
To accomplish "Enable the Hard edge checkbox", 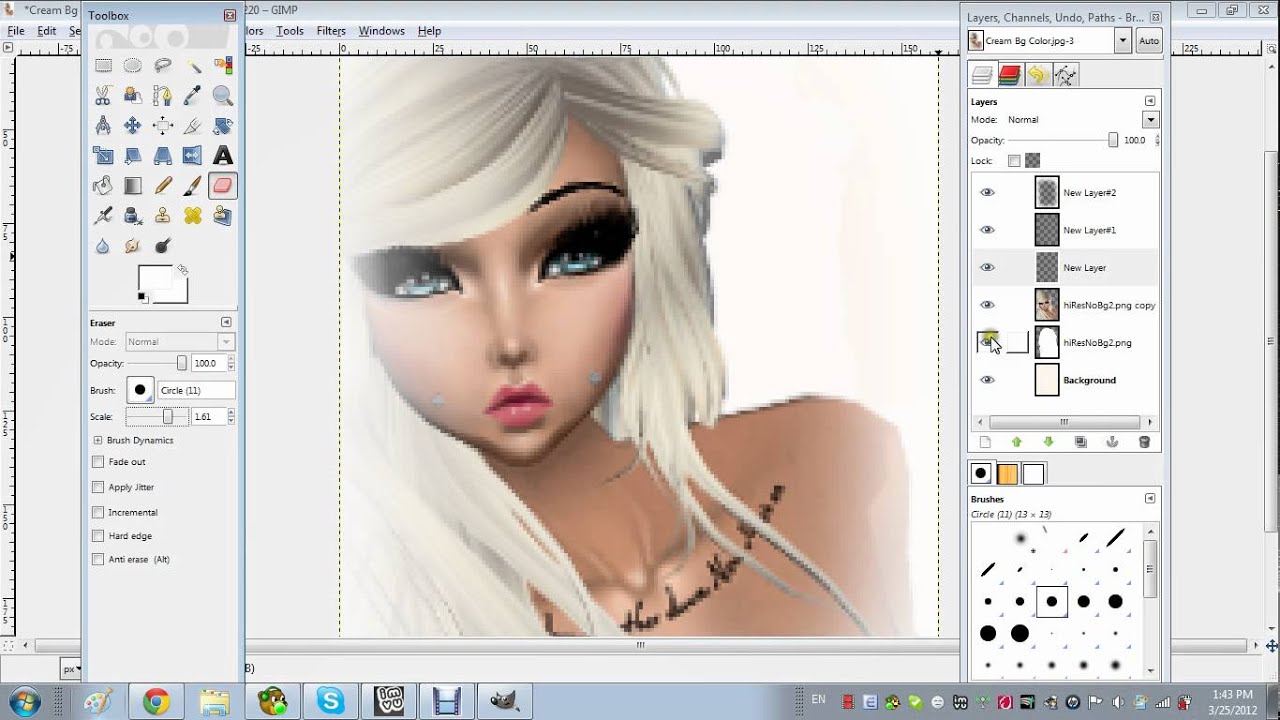I will pos(98,536).
